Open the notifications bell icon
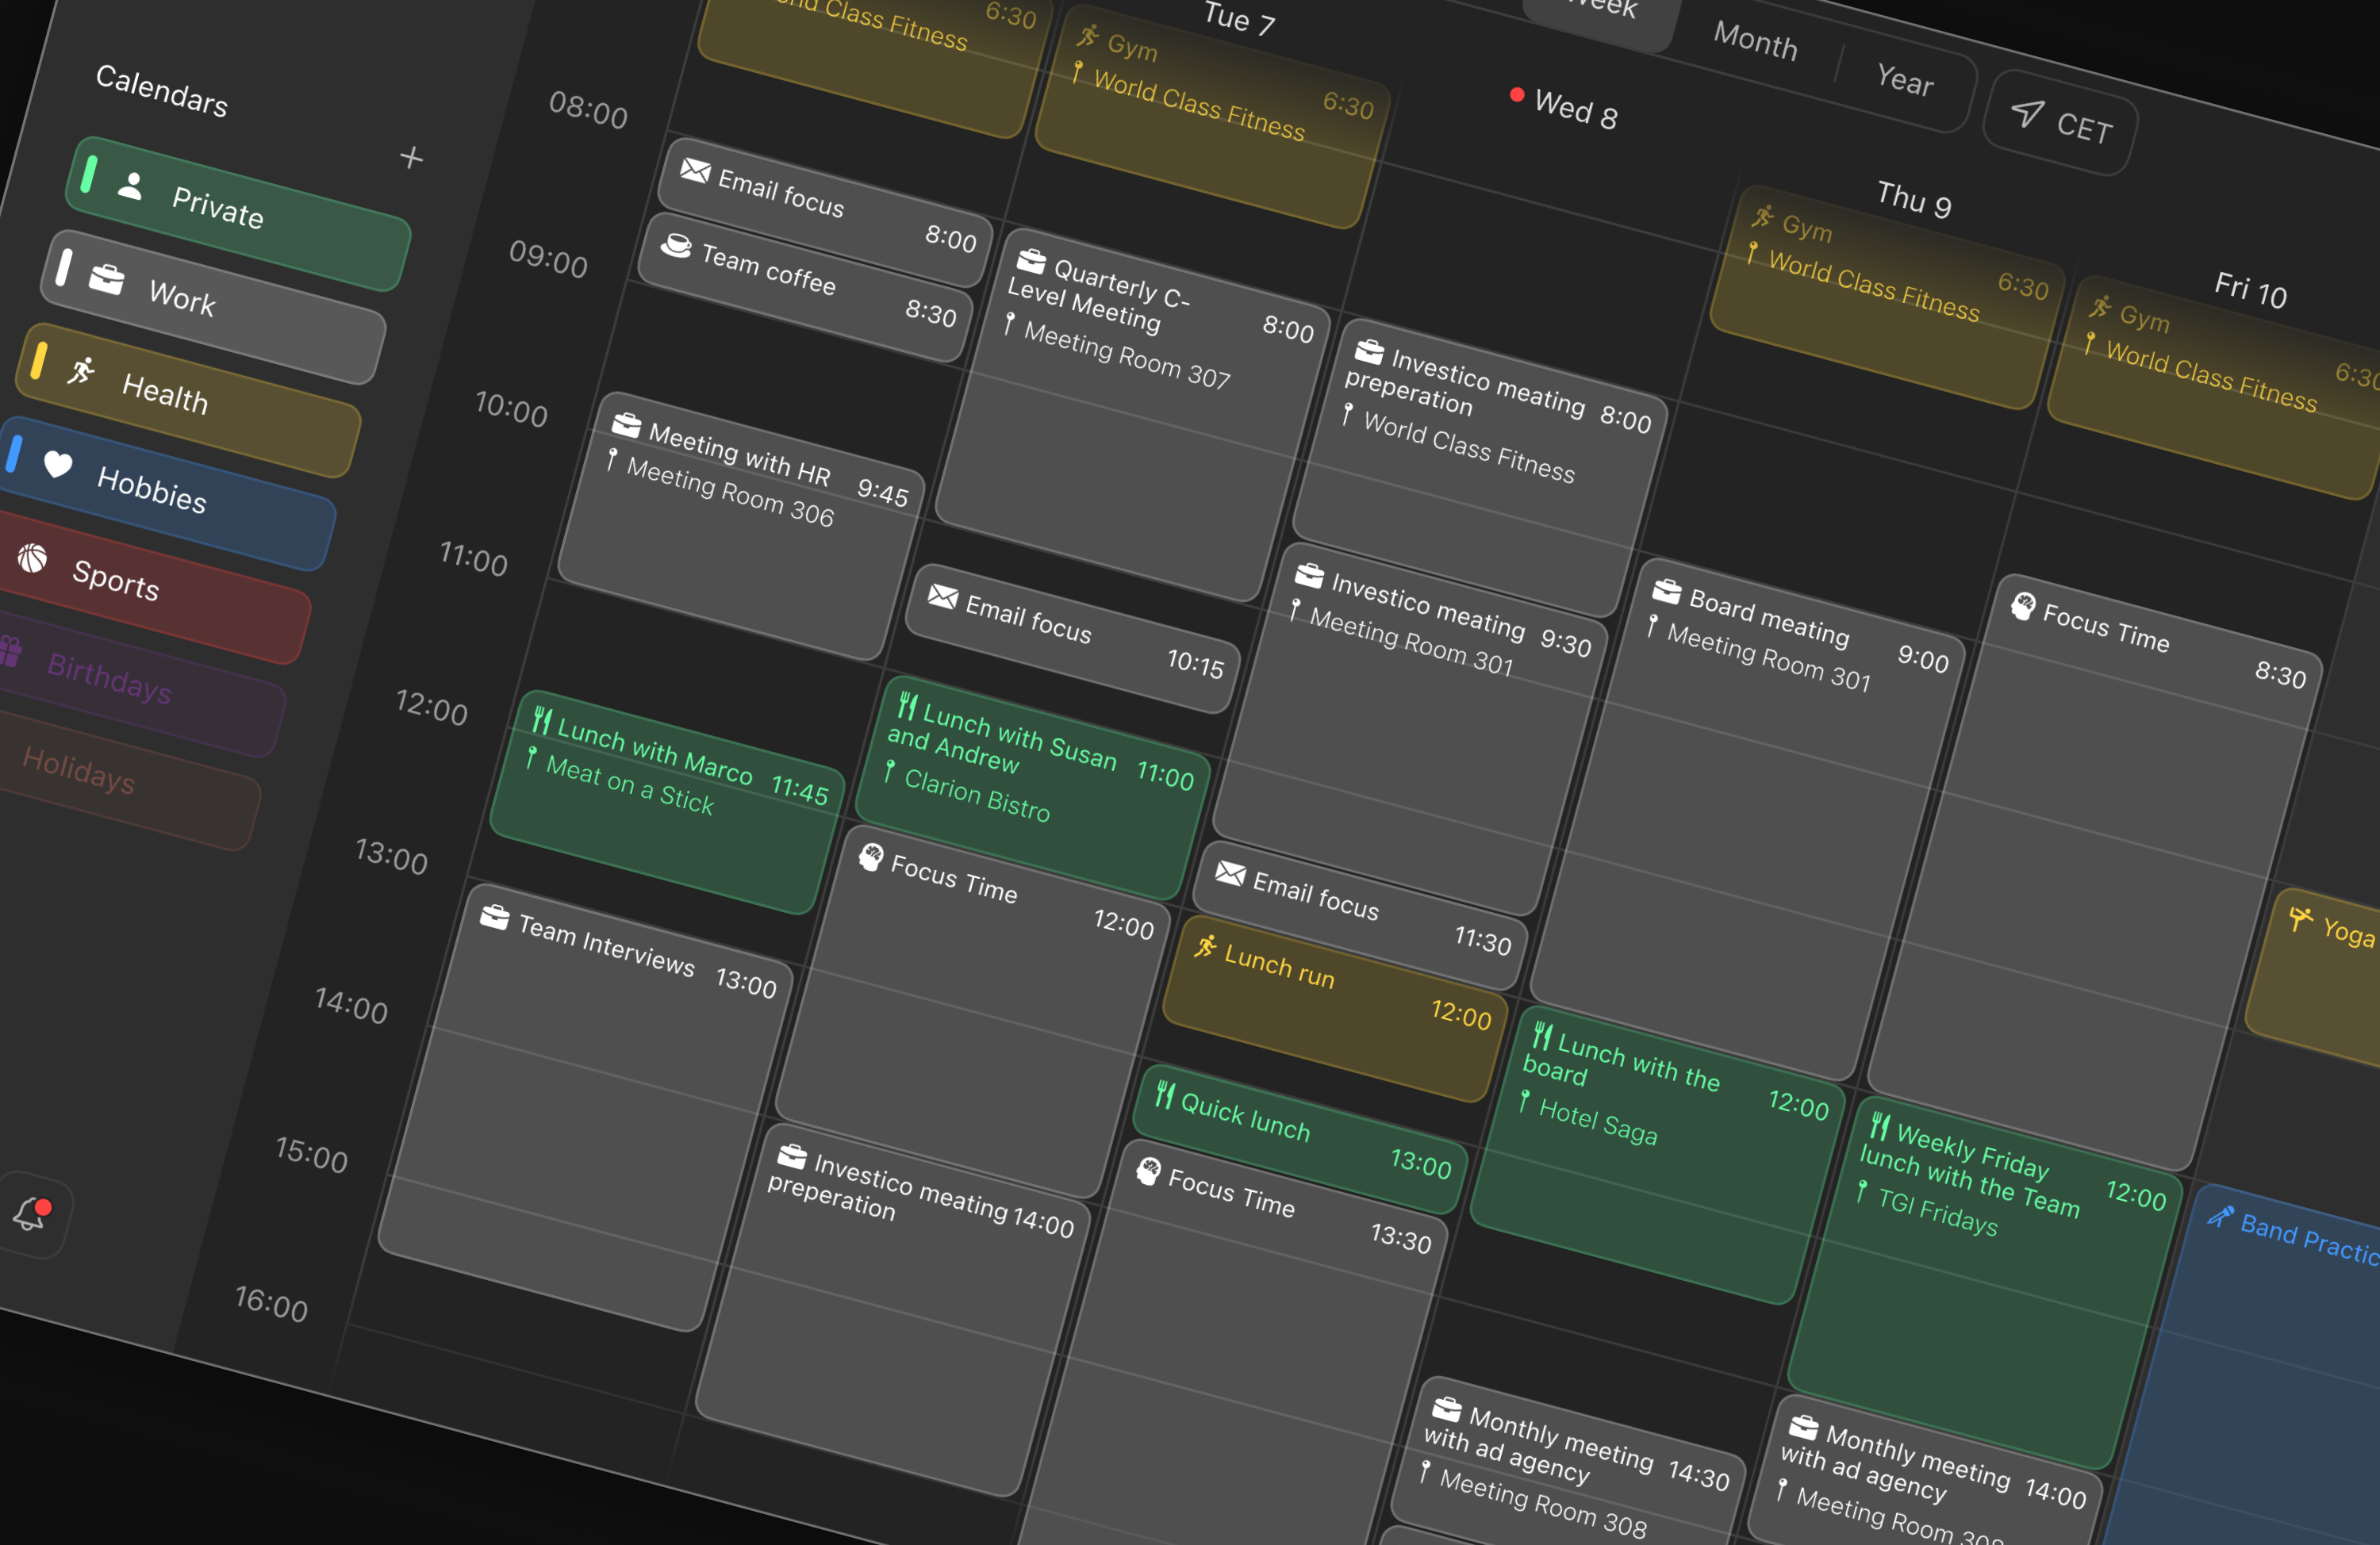 31,1214
